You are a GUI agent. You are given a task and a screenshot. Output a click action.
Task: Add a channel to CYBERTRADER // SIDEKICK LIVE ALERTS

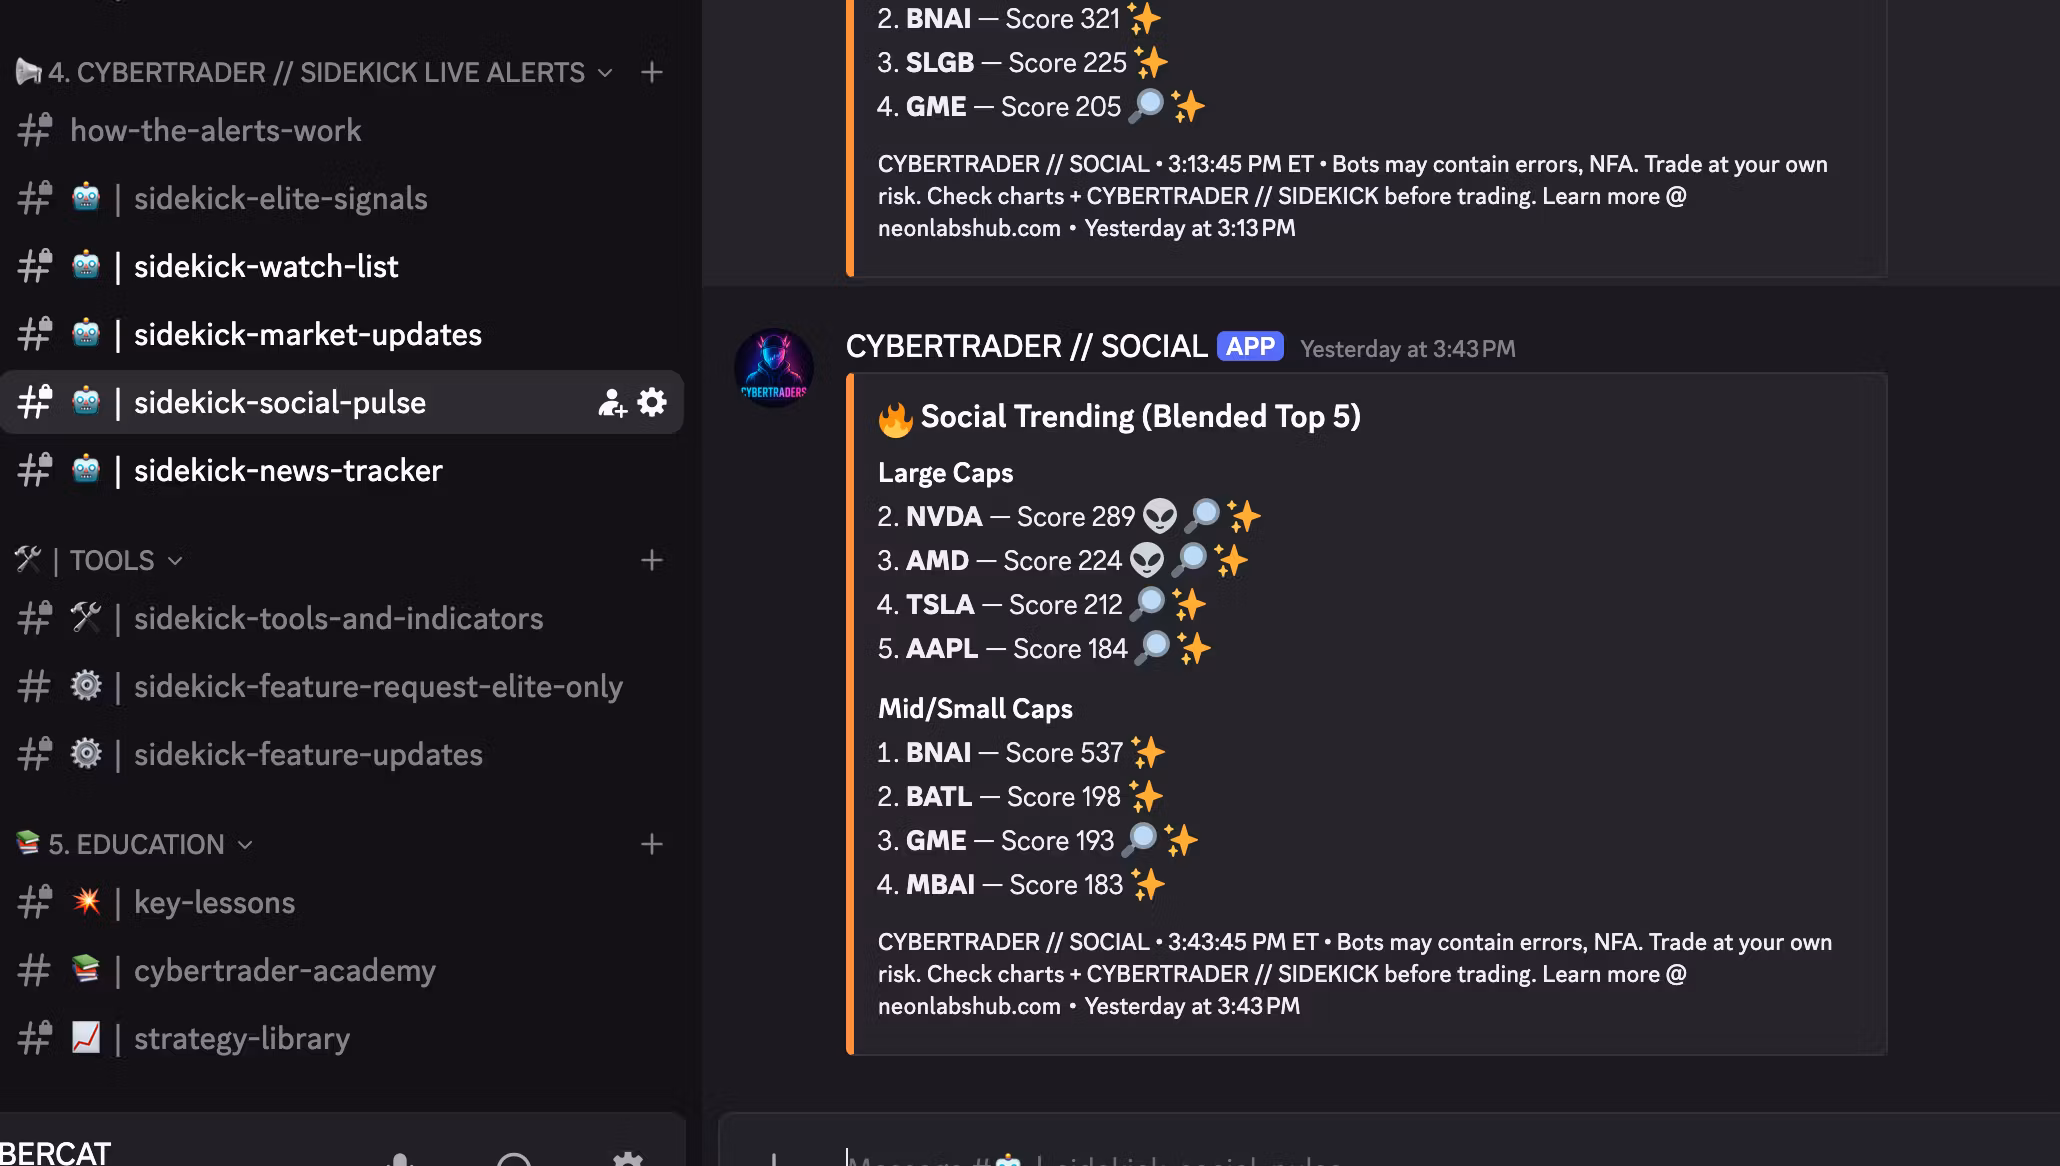(652, 72)
